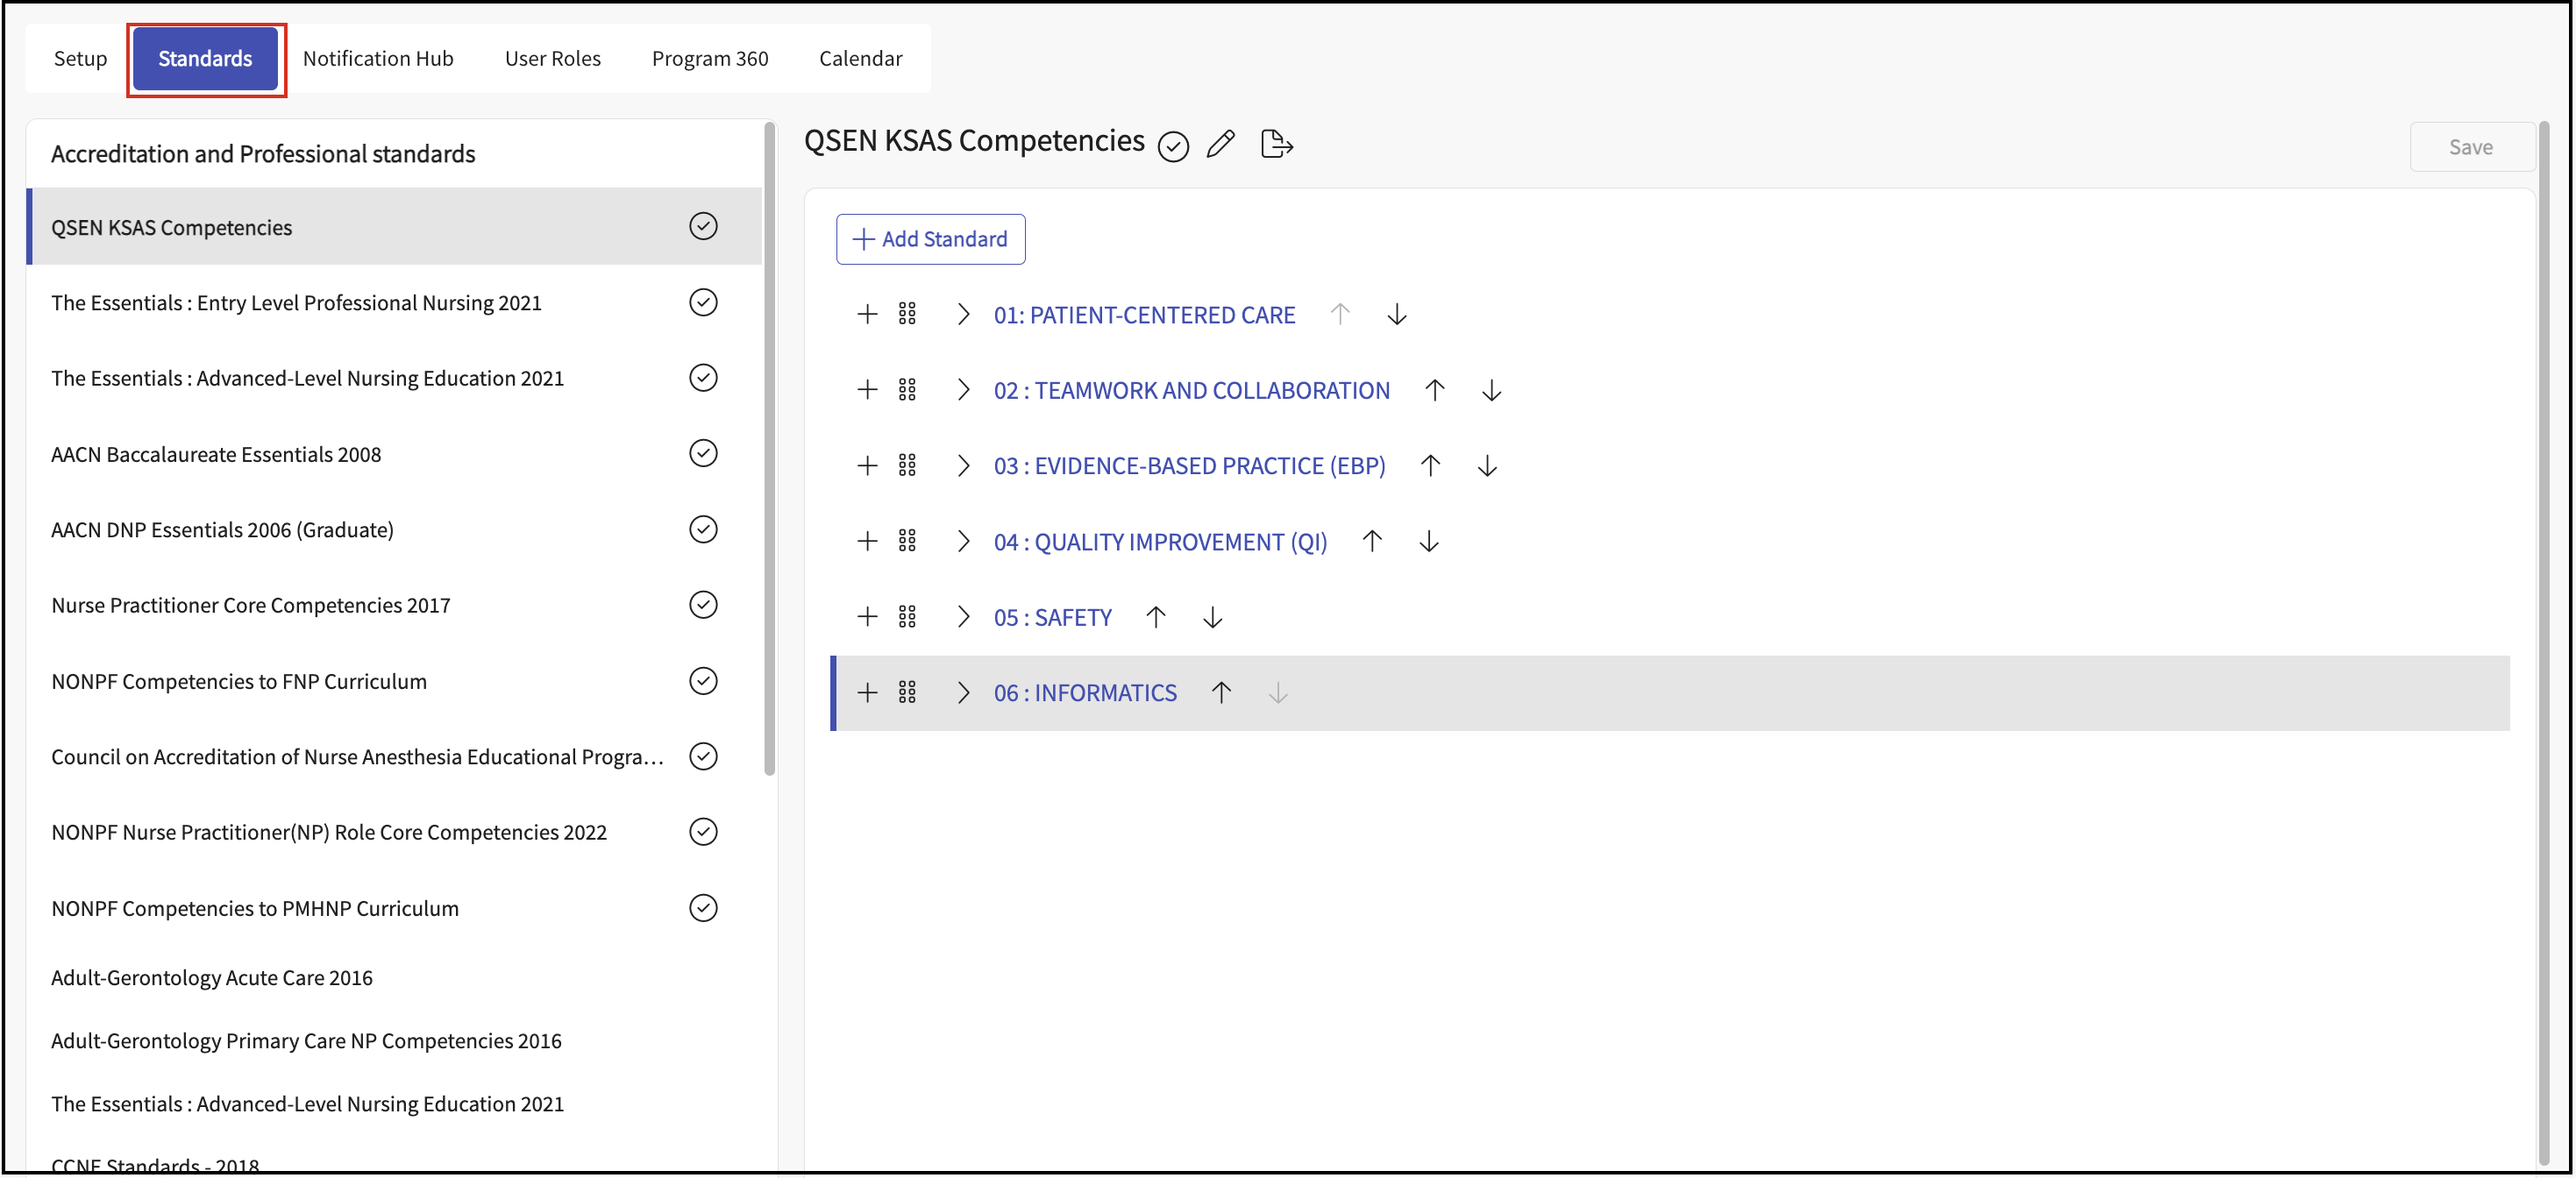Toggle check circle for AACN Baccalaureate Essentials 2008
Image resolution: width=2576 pixels, height=1178 pixels.
coord(703,453)
